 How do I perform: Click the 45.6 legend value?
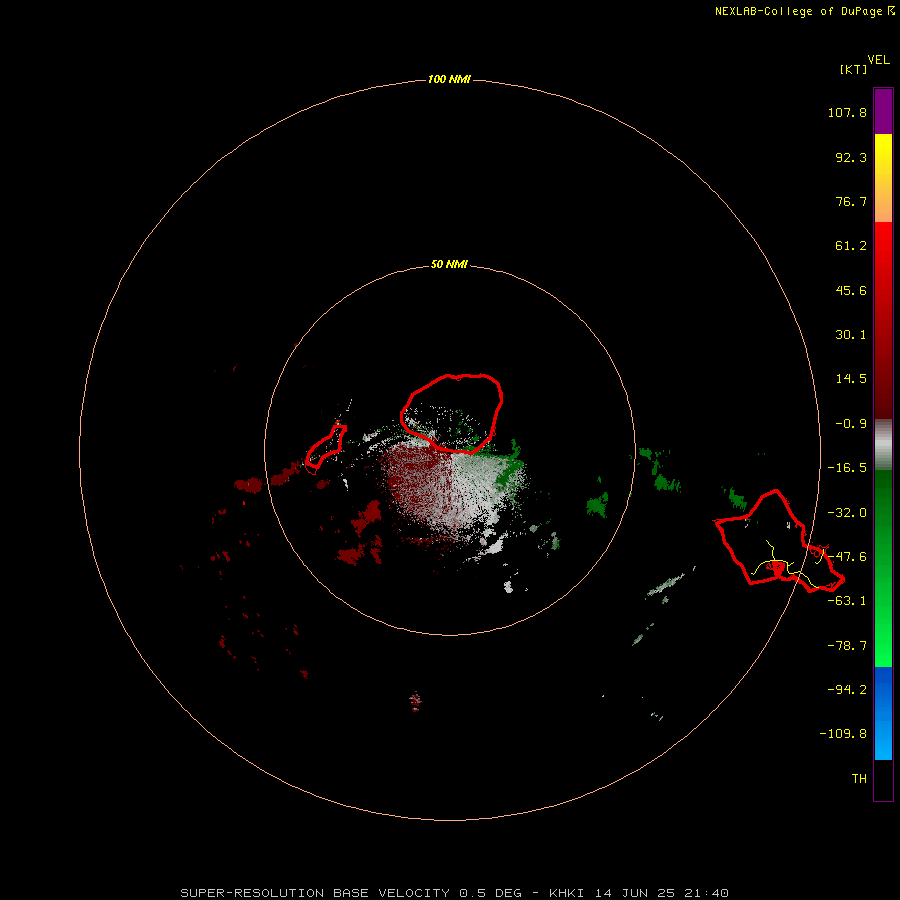[851, 290]
